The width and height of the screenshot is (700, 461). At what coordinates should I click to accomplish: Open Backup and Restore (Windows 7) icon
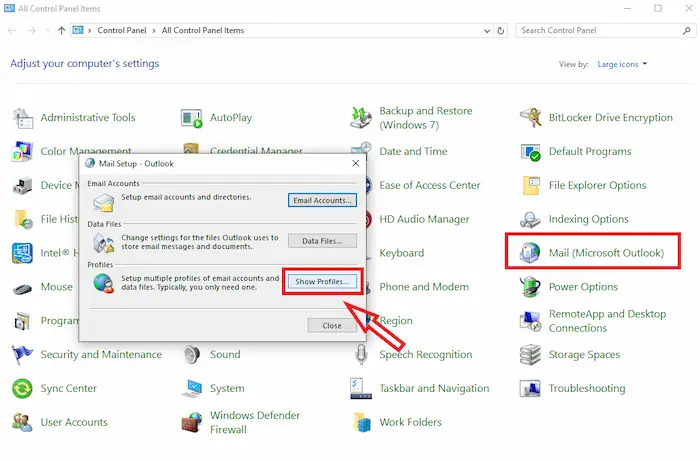coord(361,118)
